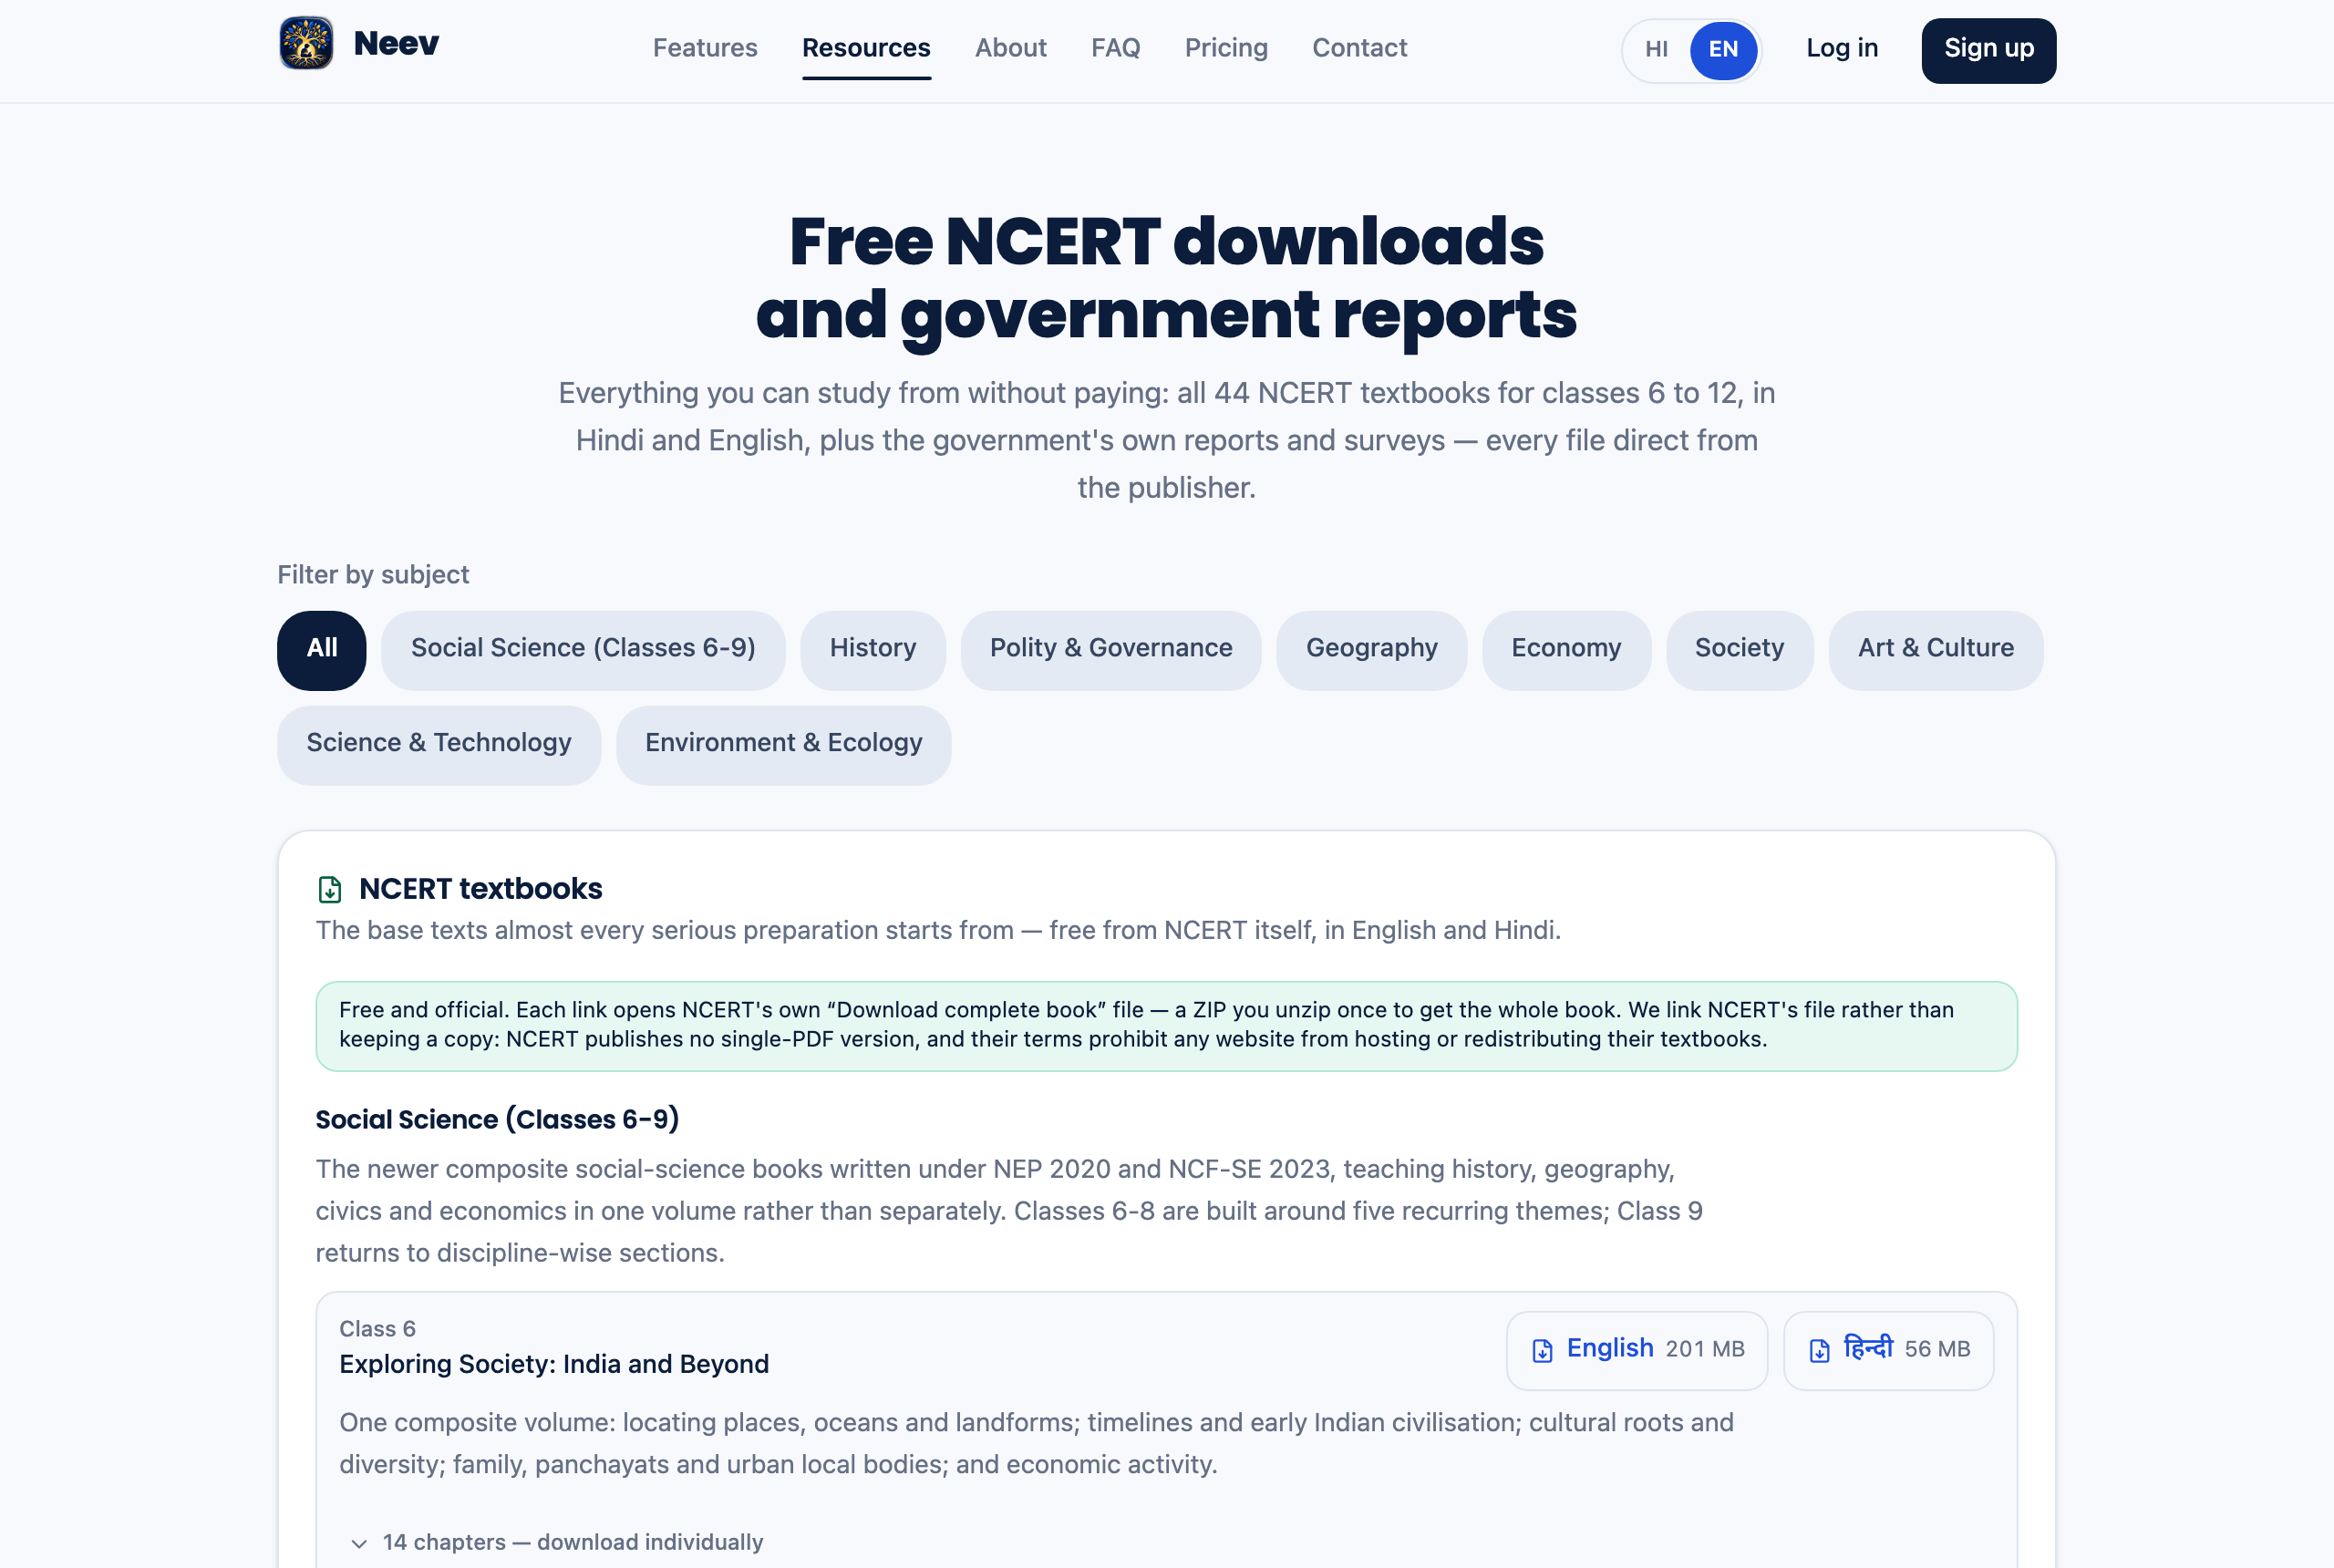Filter resources by Geography
Screen dimensions: 2334x1568
1372,650
